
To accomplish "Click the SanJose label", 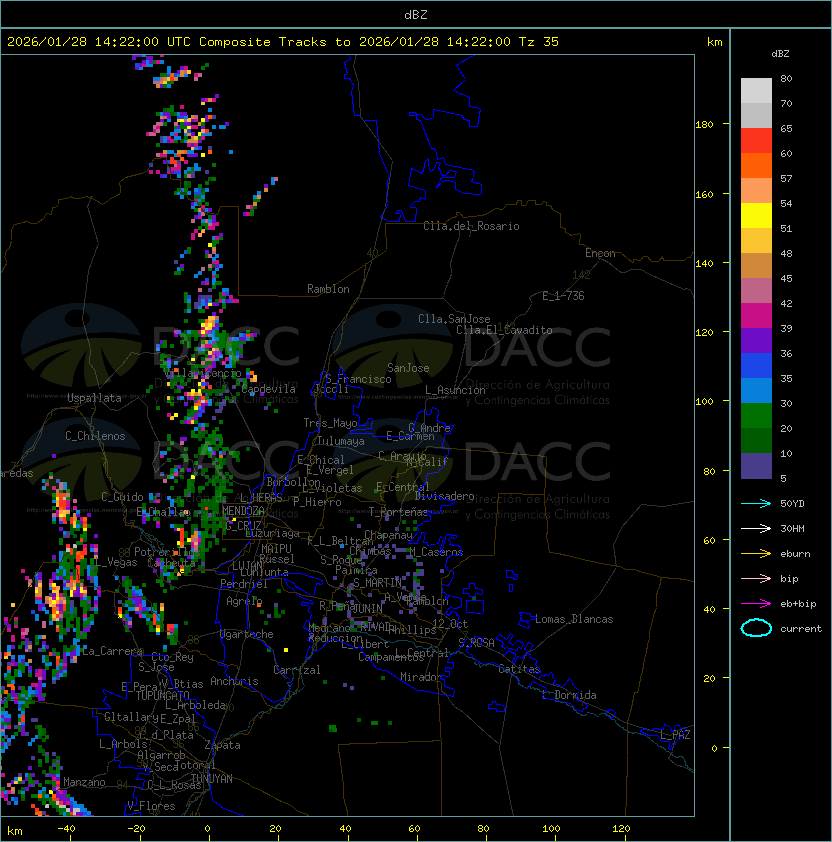I will click(x=408, y=368).
